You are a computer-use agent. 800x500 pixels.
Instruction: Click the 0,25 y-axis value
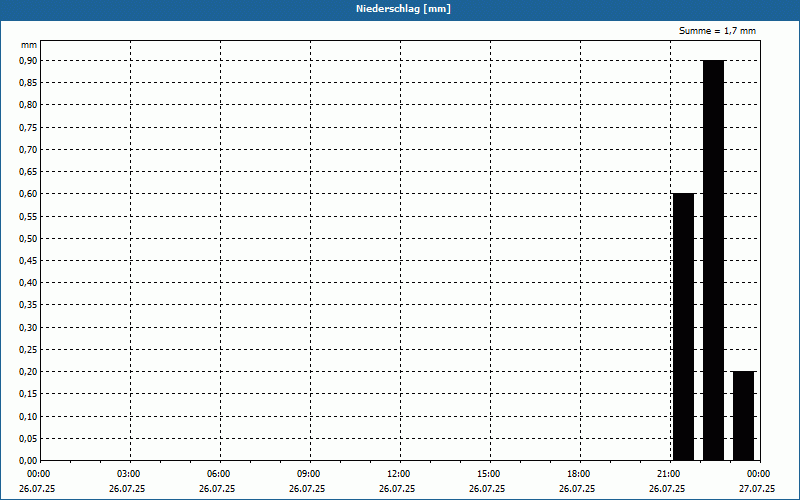click(x=28, y=349)
